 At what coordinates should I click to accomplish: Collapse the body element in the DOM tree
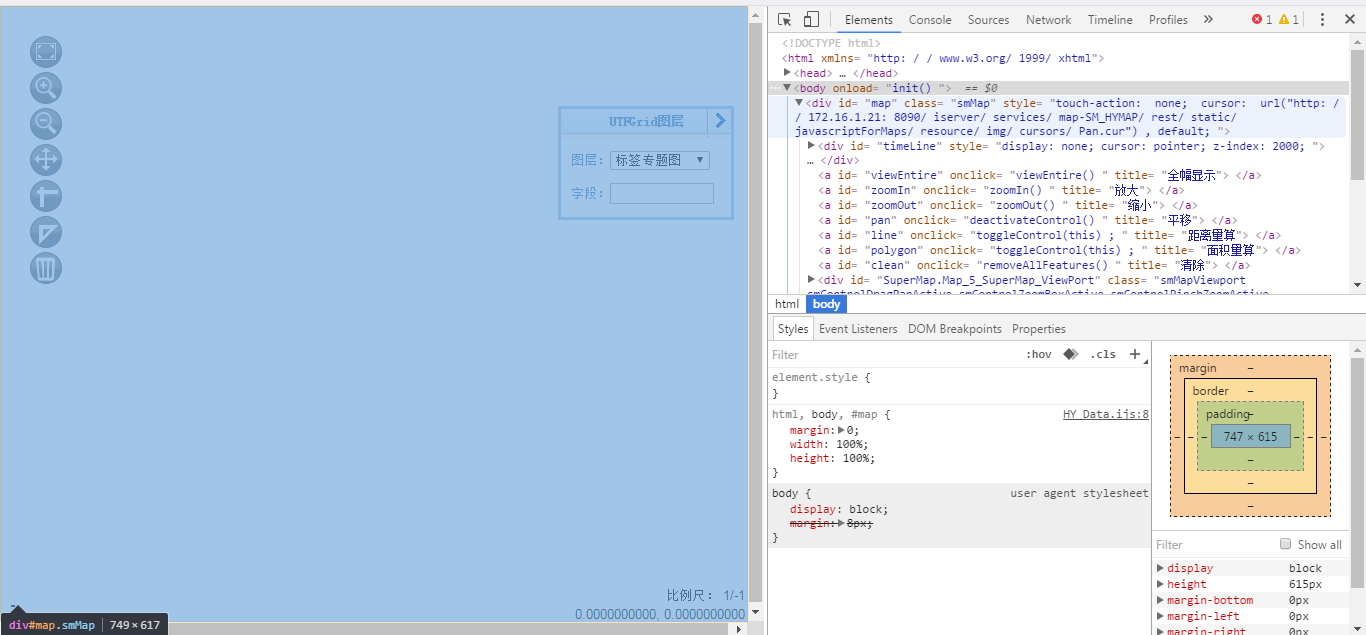788,88
